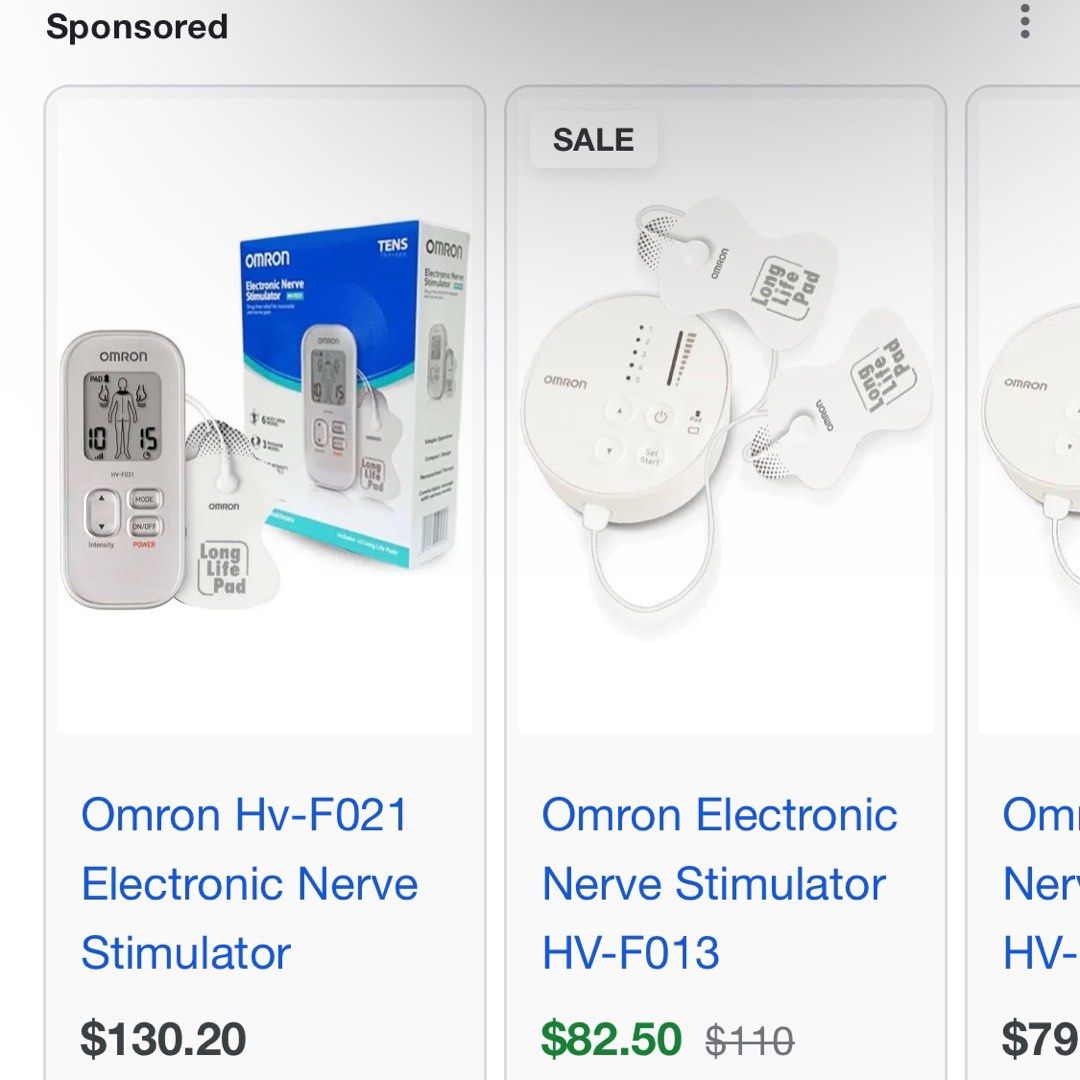The width and height of the screenshot is (1080, 1080).
Task: Open the Omron Hv-F021 Electronic Nerve Stimulator link
Action: pos(250,883)
